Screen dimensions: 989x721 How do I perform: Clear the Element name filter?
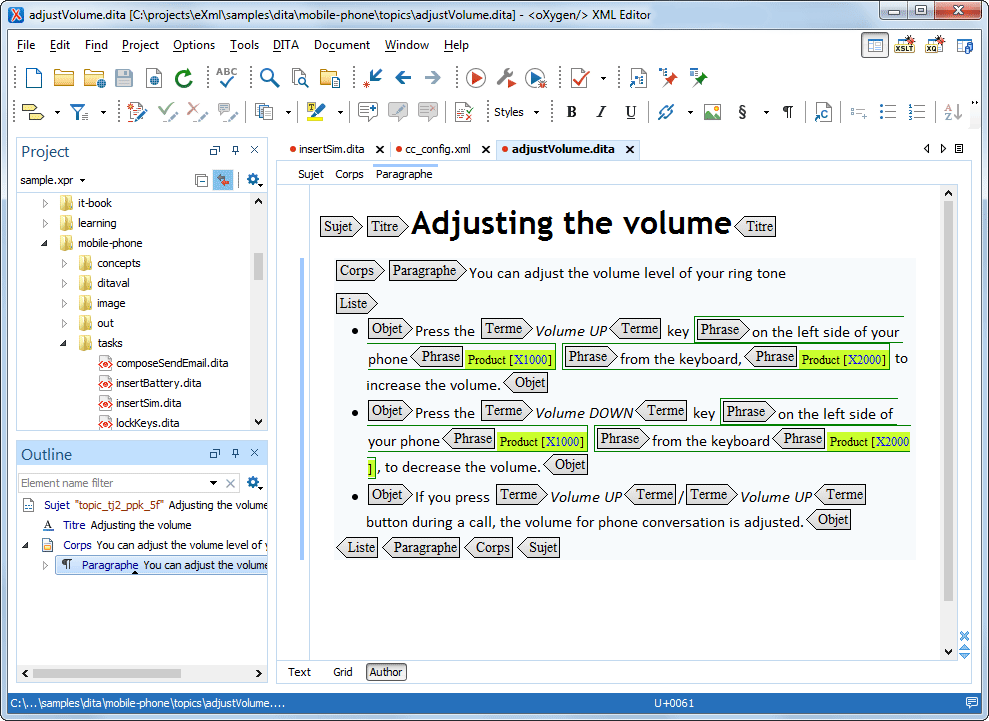click(230, 483)
